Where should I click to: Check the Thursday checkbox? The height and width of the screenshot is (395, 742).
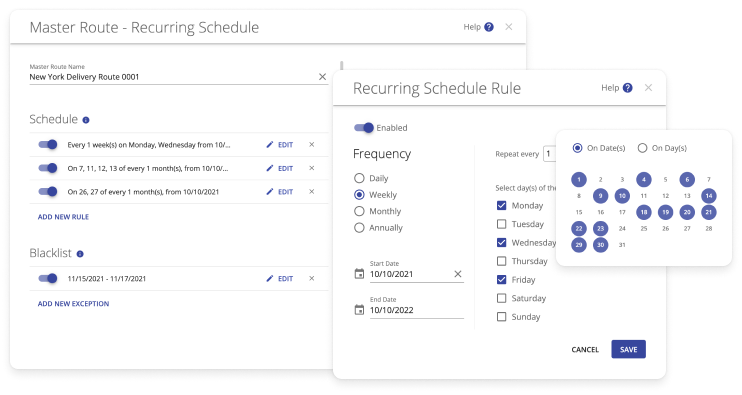coord(502,261)
